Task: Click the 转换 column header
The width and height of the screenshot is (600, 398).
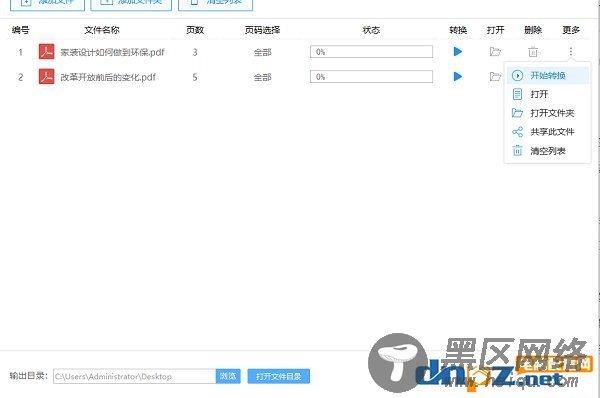Action: point(458,30)
